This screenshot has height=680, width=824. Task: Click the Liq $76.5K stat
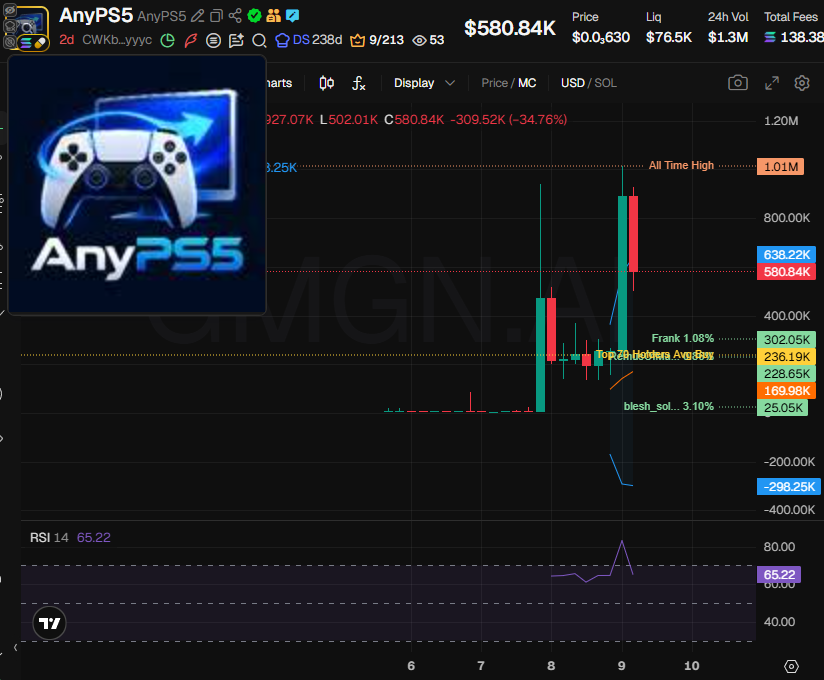(668, 27)
